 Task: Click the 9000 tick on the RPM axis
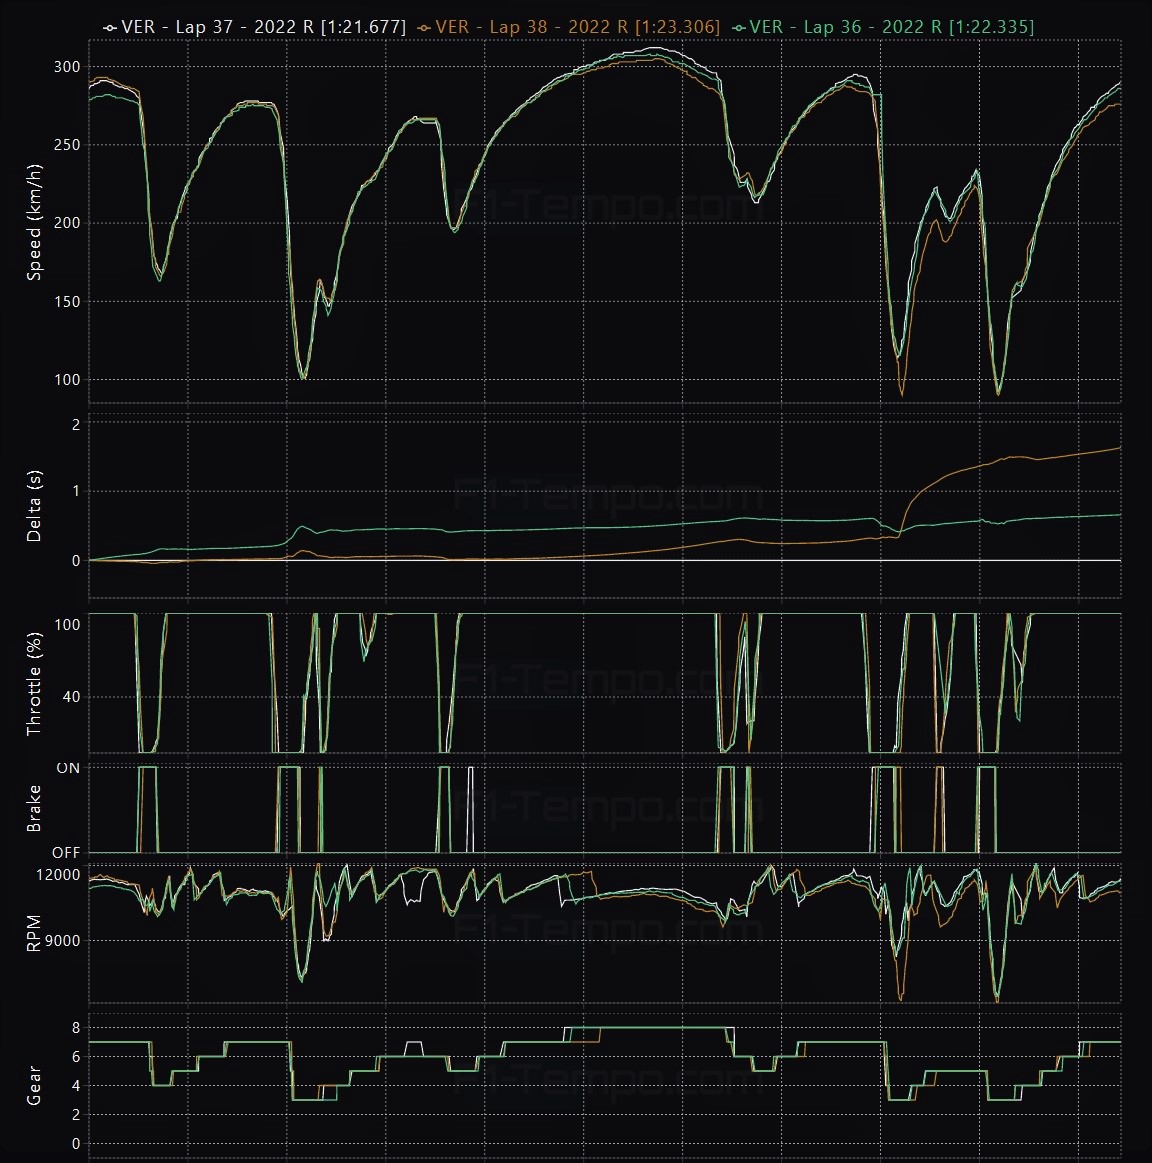61,941
